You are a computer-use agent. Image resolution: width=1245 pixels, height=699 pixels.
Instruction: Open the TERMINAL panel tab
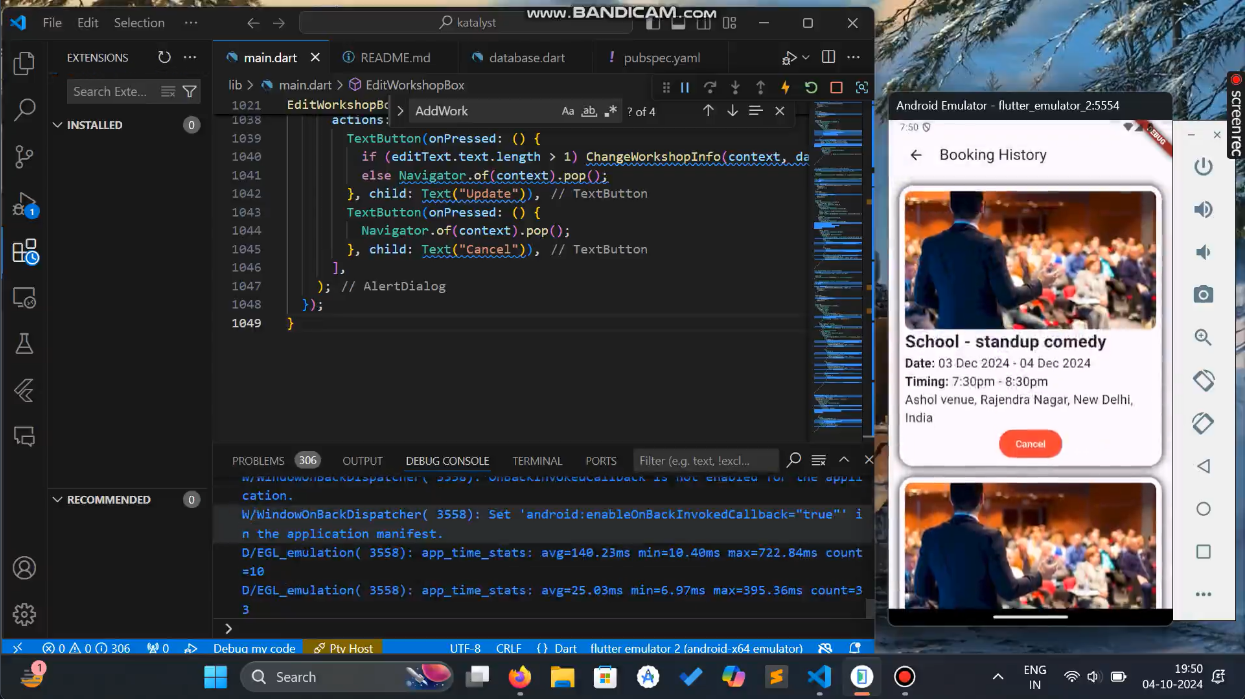537,461
